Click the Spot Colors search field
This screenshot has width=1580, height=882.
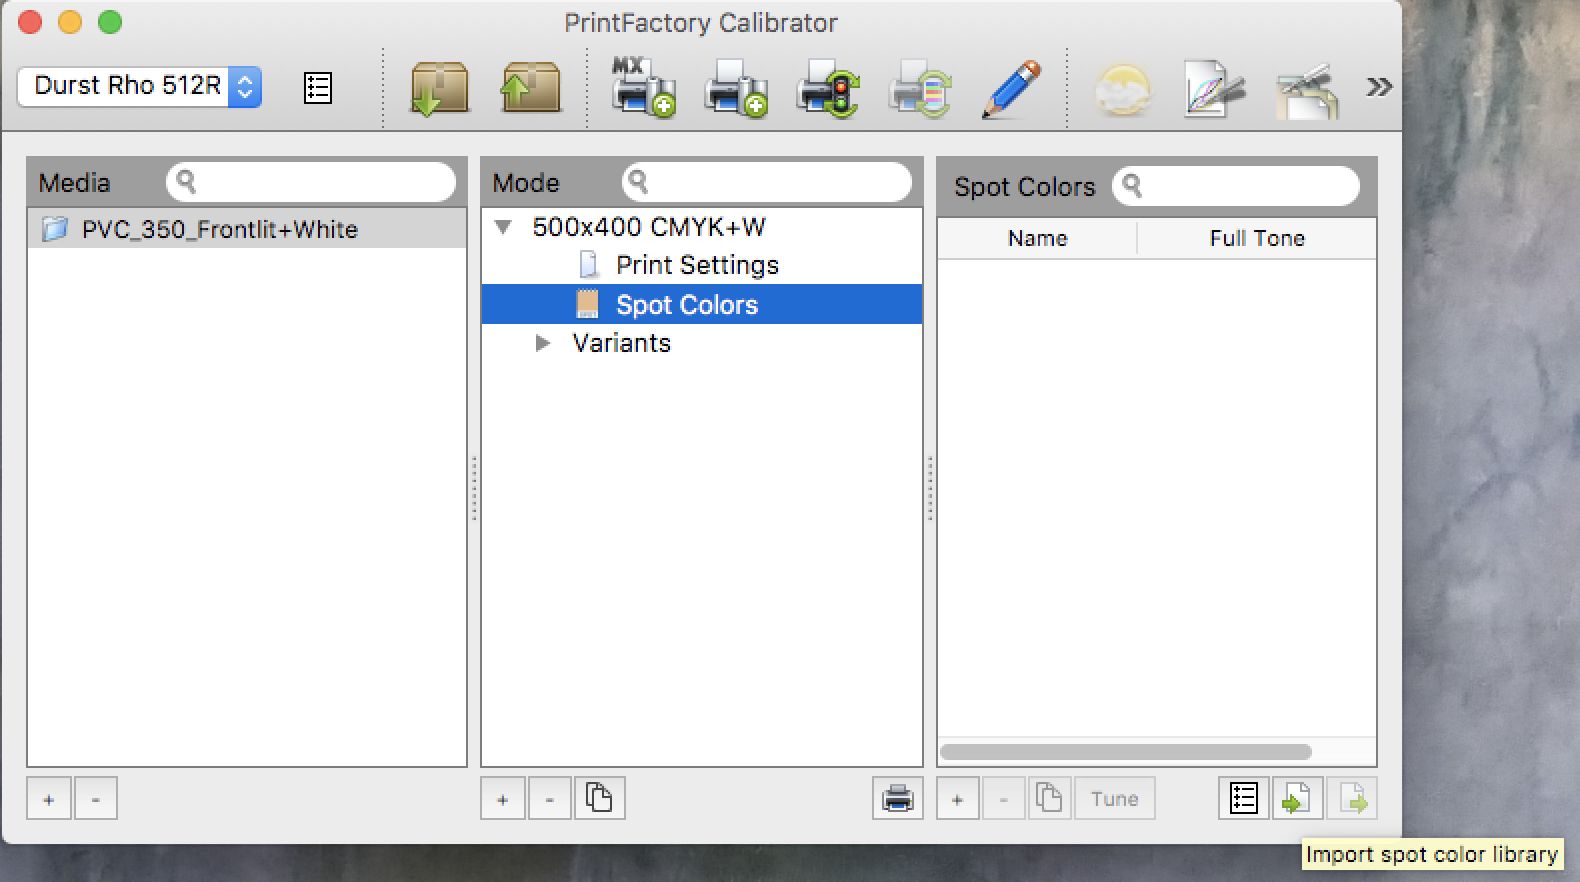(1236, 185)
